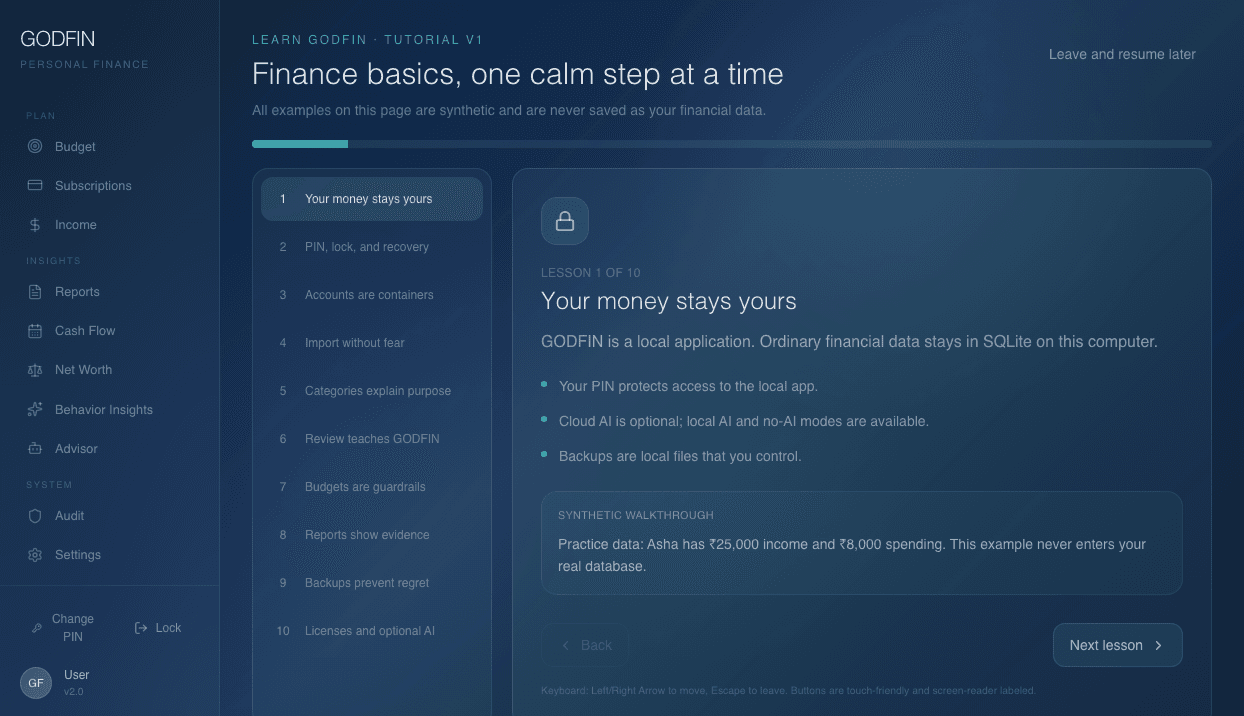The image size is (1244, 716).
Task: Click the chevron on Next lesson button
Action: (1159, 645)
